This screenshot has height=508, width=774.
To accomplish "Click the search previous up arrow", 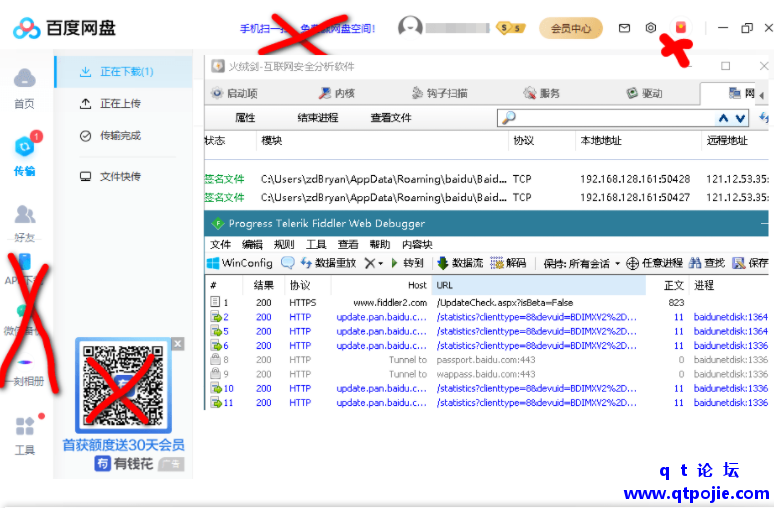I will point(723,118).
